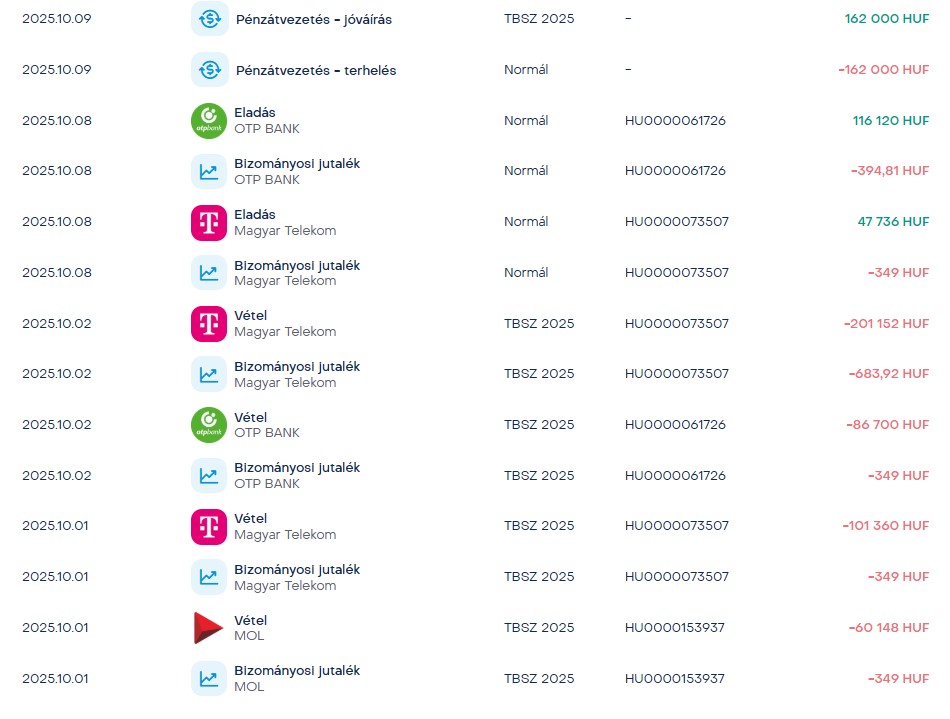Click the -60 148 HUF amount
This screenshot has height=719, width=950.
coord(888,628)
